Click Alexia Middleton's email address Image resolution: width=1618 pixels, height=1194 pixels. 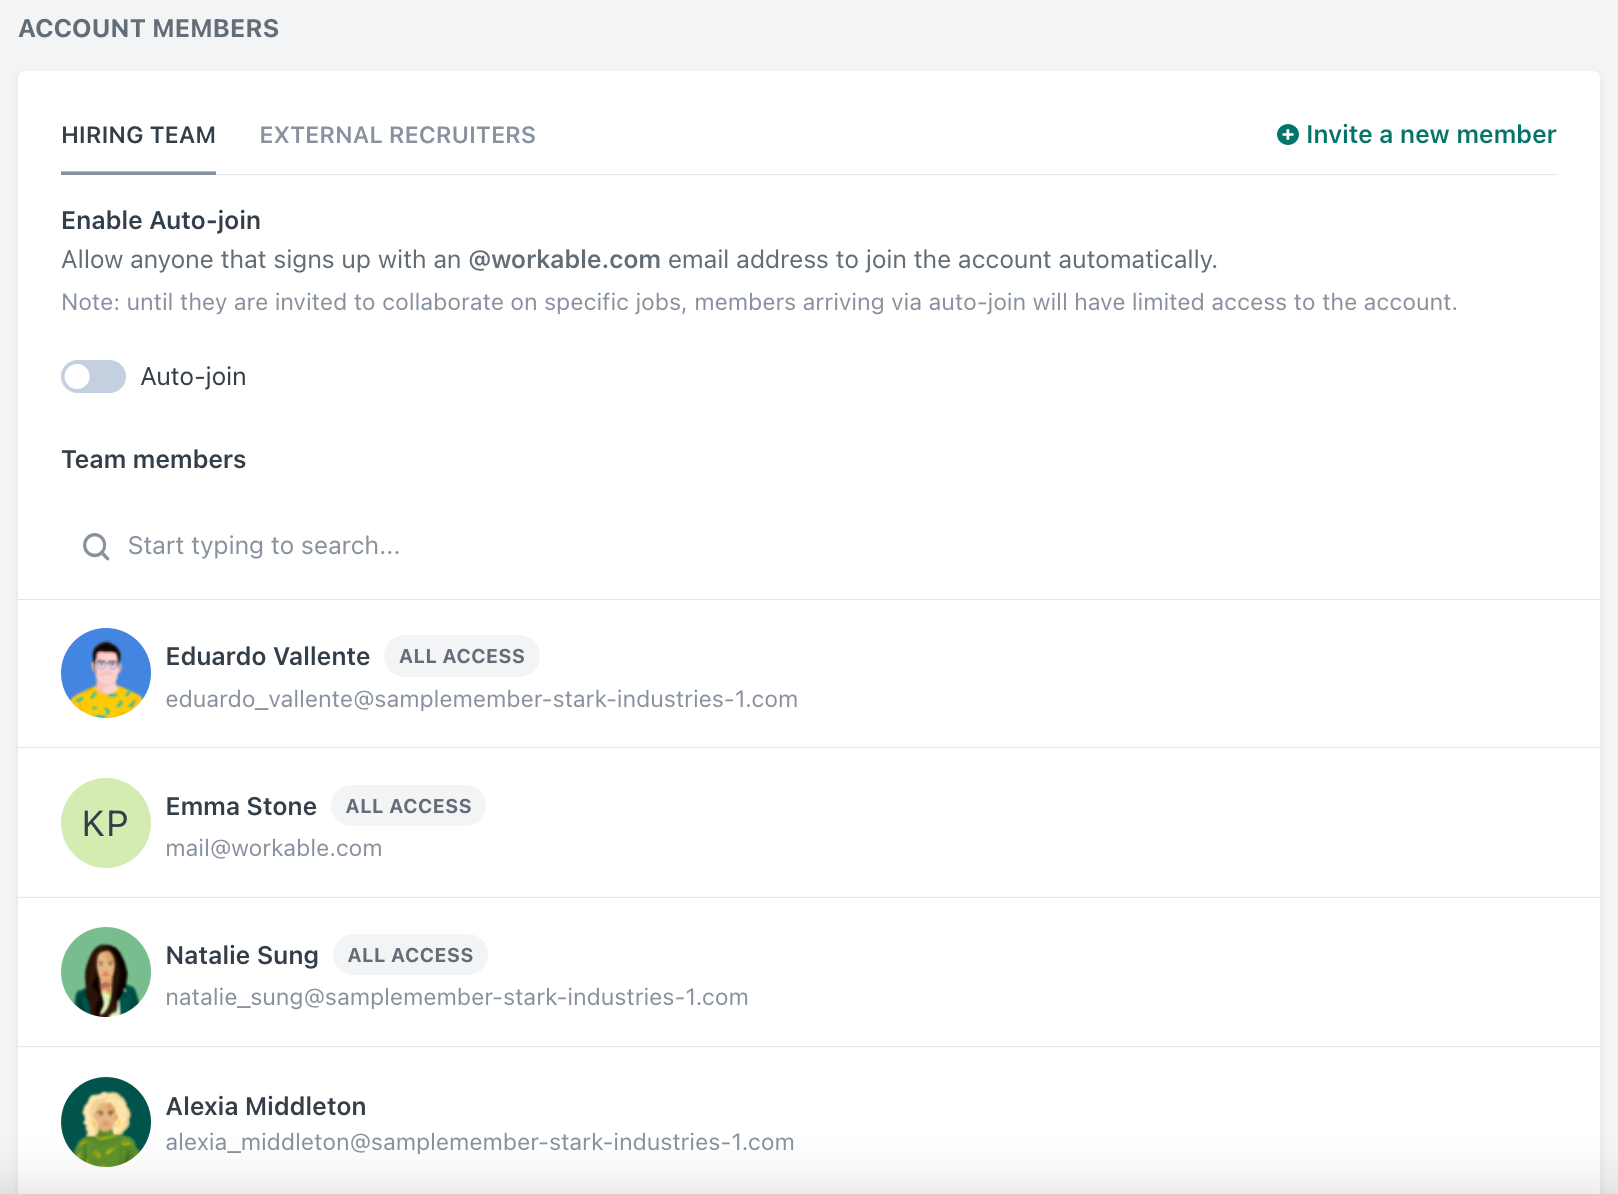[x=480, y=1143]
